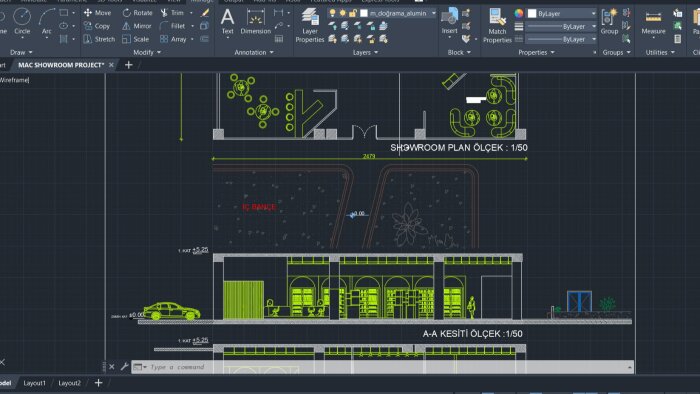Choose the Array tool

[x=173, y=39]
